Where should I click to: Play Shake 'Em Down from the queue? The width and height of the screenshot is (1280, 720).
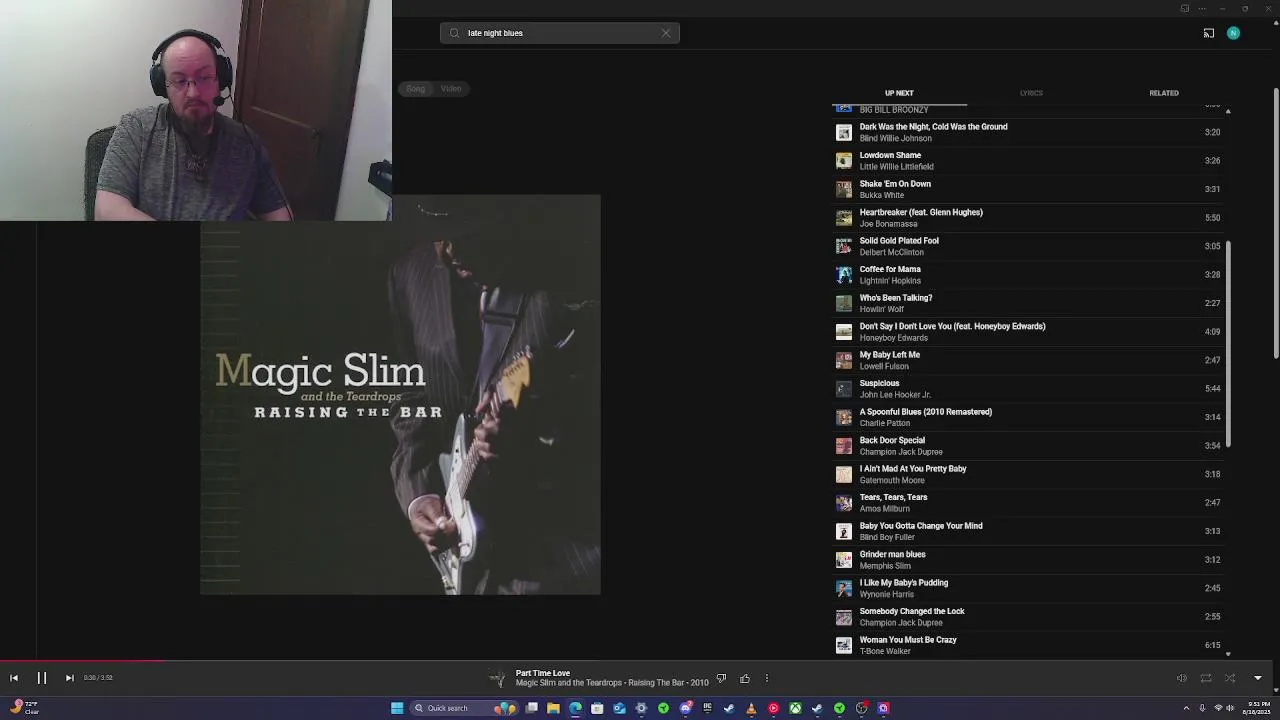coord(1028,189)
